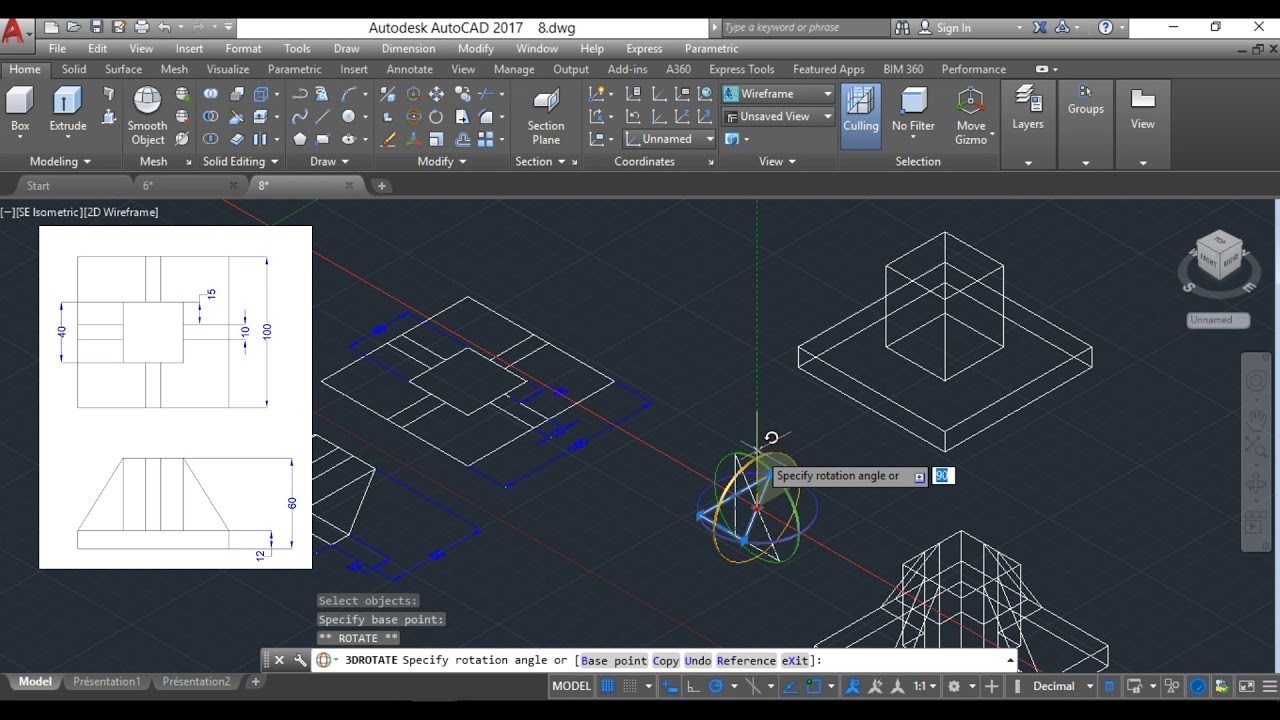
Task: Select the Box modeling tool
Action: (20, 109)
